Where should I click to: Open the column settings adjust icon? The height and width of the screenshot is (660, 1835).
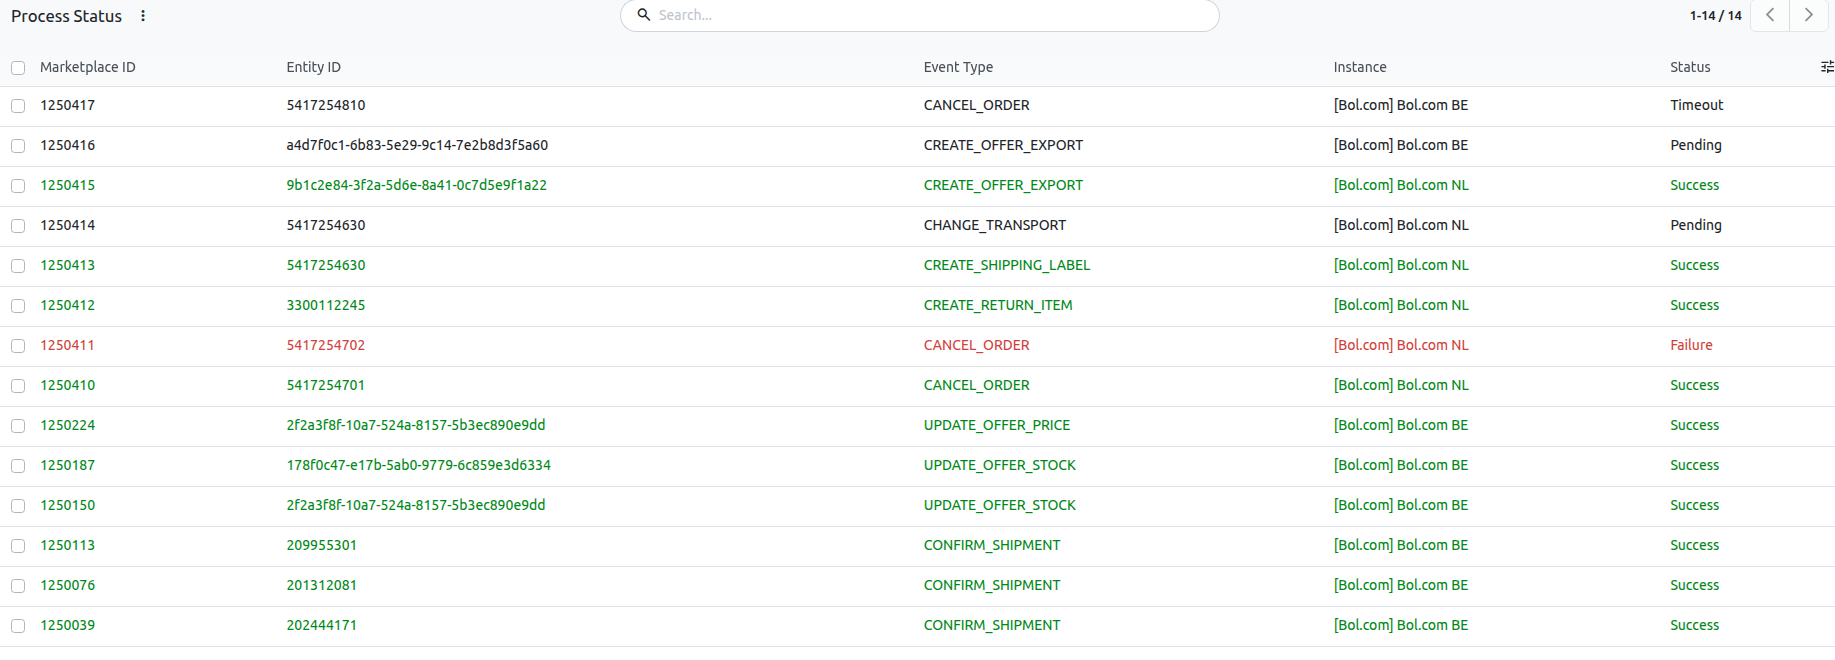1827,67
